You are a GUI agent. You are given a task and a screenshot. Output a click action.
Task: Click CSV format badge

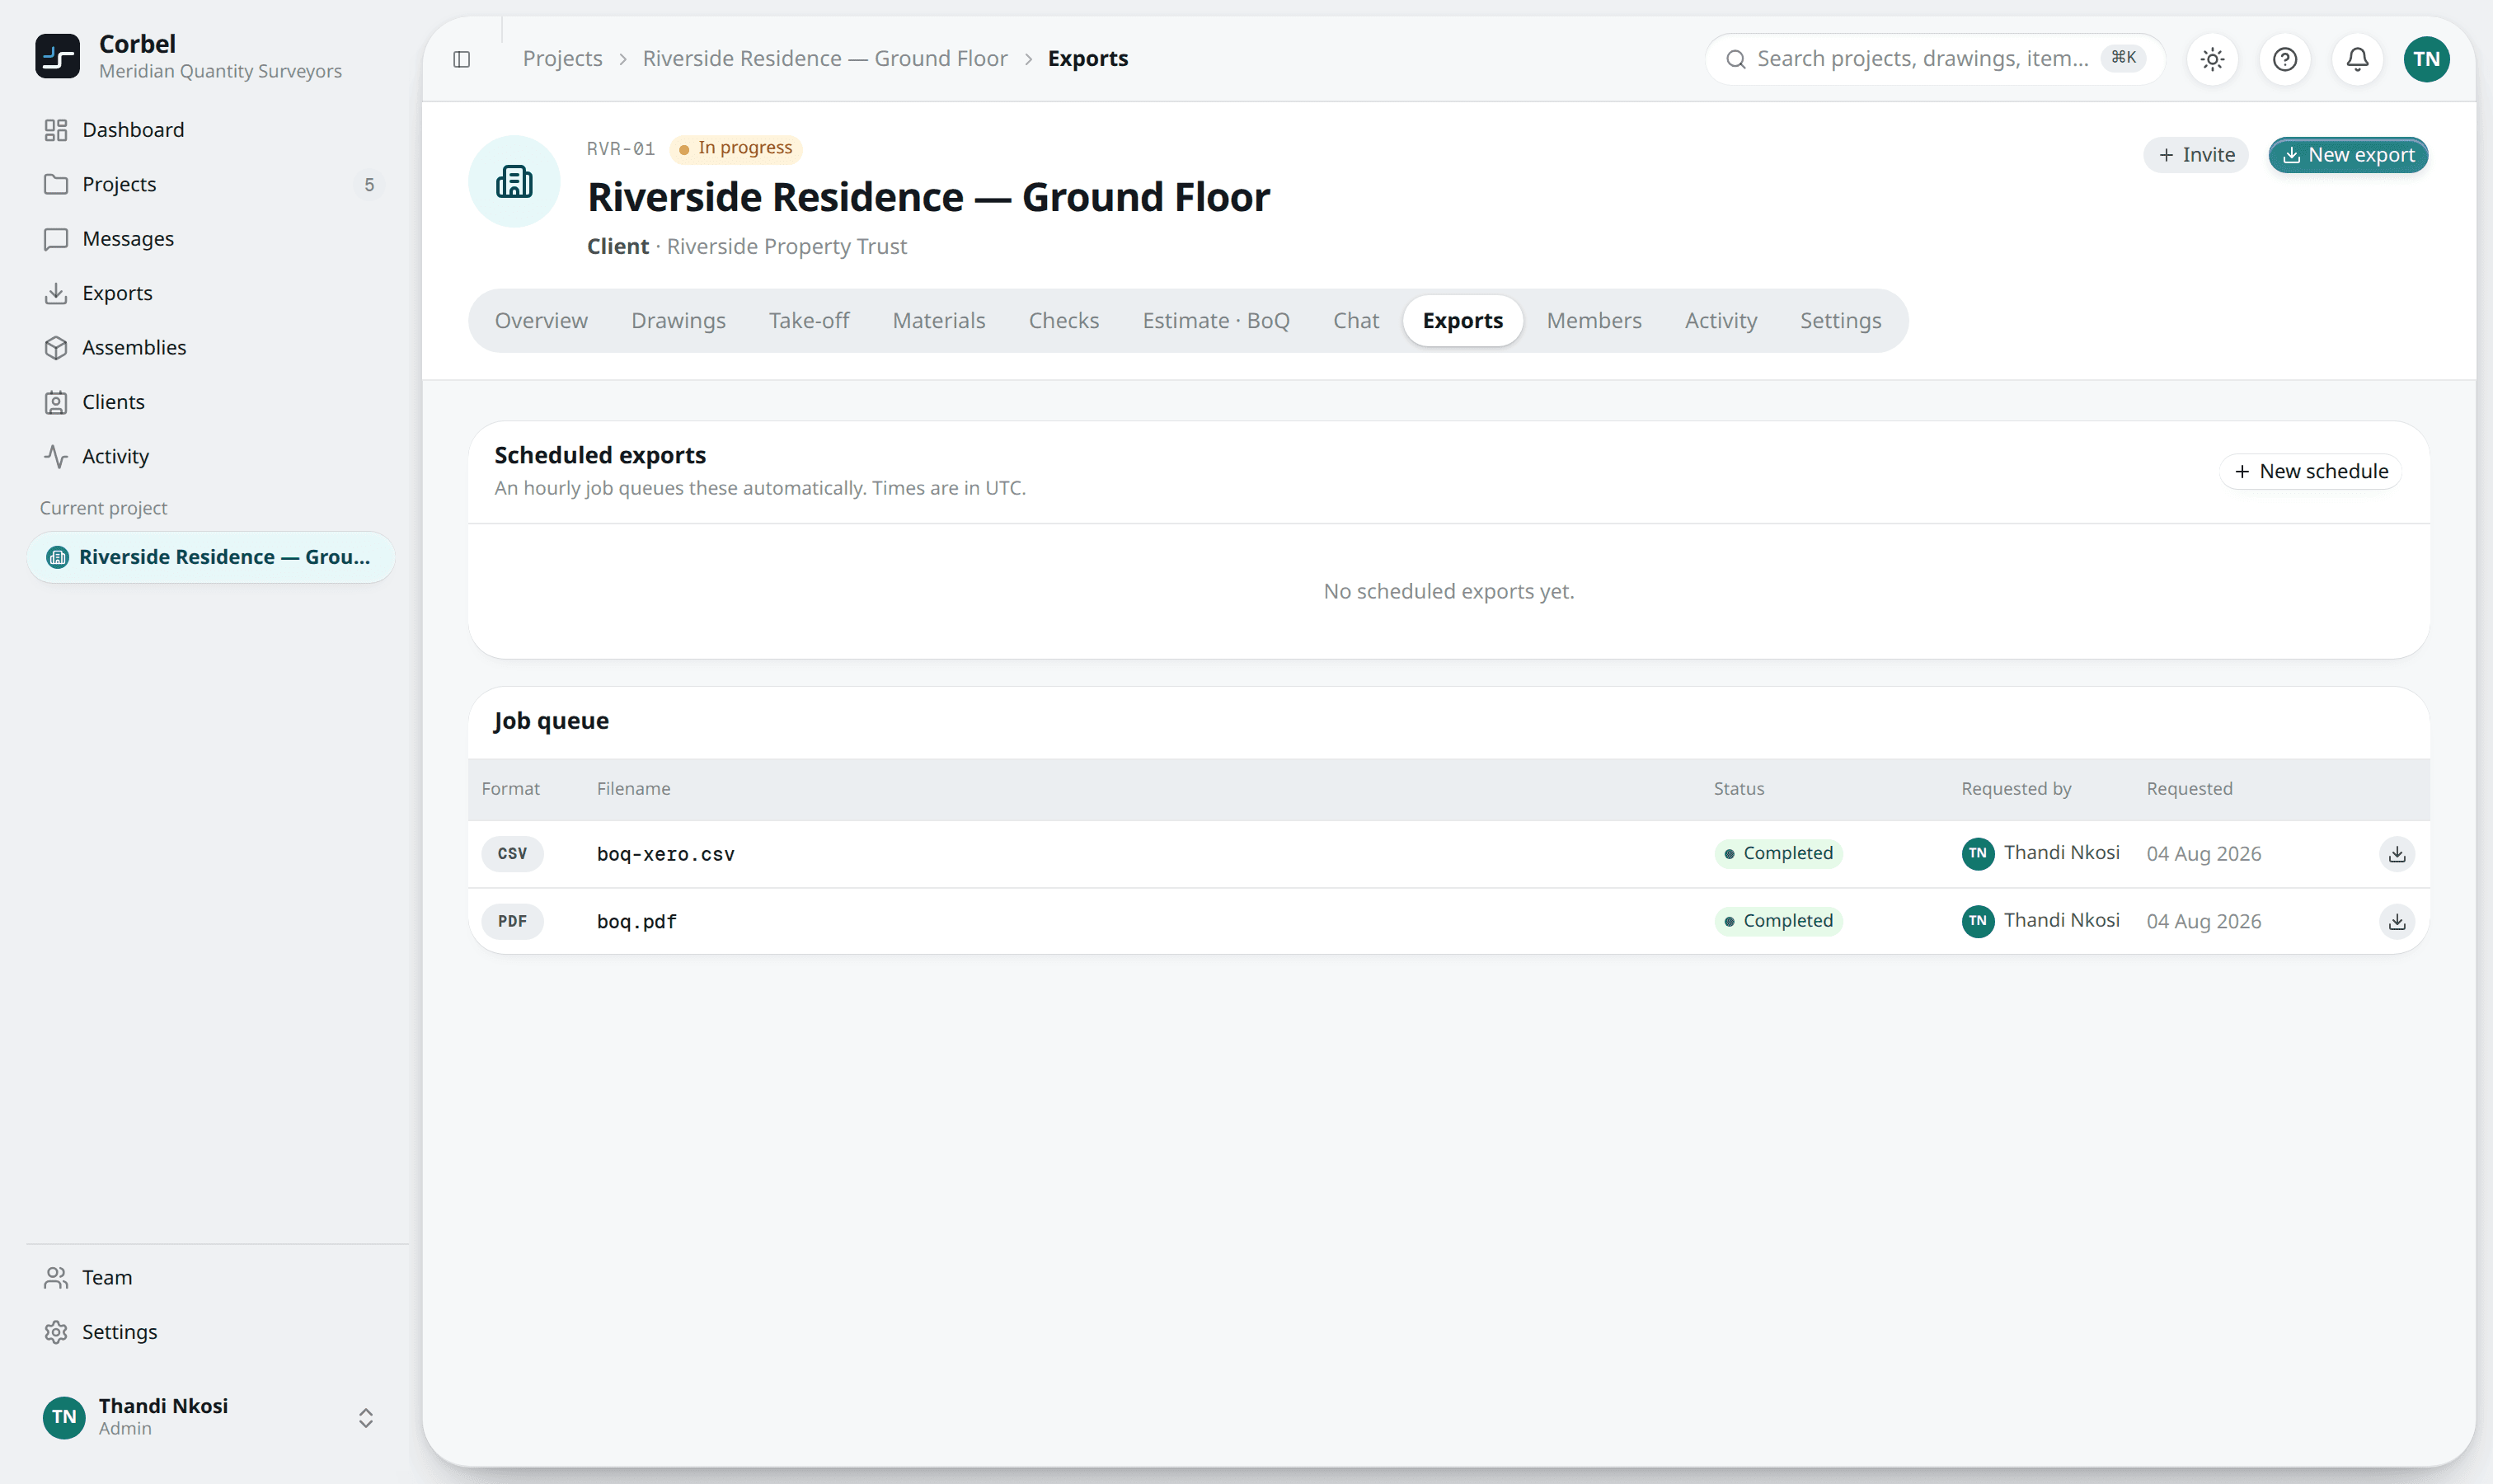coord(512,854)
